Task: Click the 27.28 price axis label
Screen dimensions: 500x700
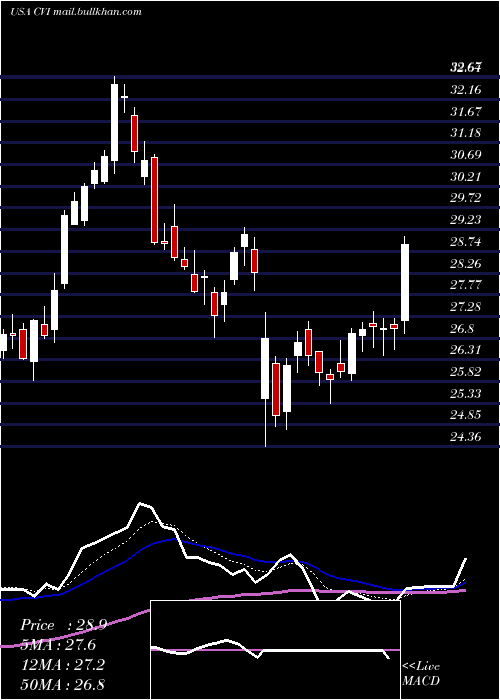Action: pyautogui.click(x=466, y=307)
